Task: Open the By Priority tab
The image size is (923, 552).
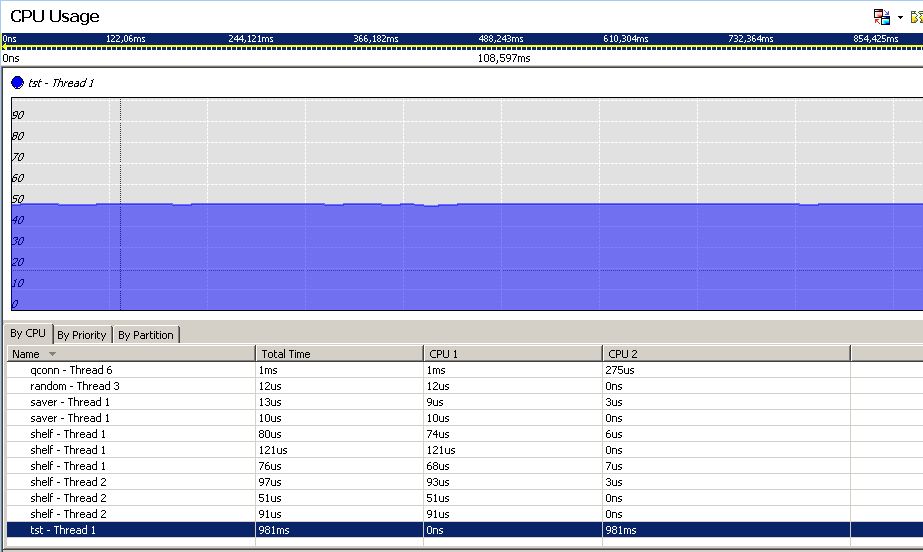Action: pos(82,335)
